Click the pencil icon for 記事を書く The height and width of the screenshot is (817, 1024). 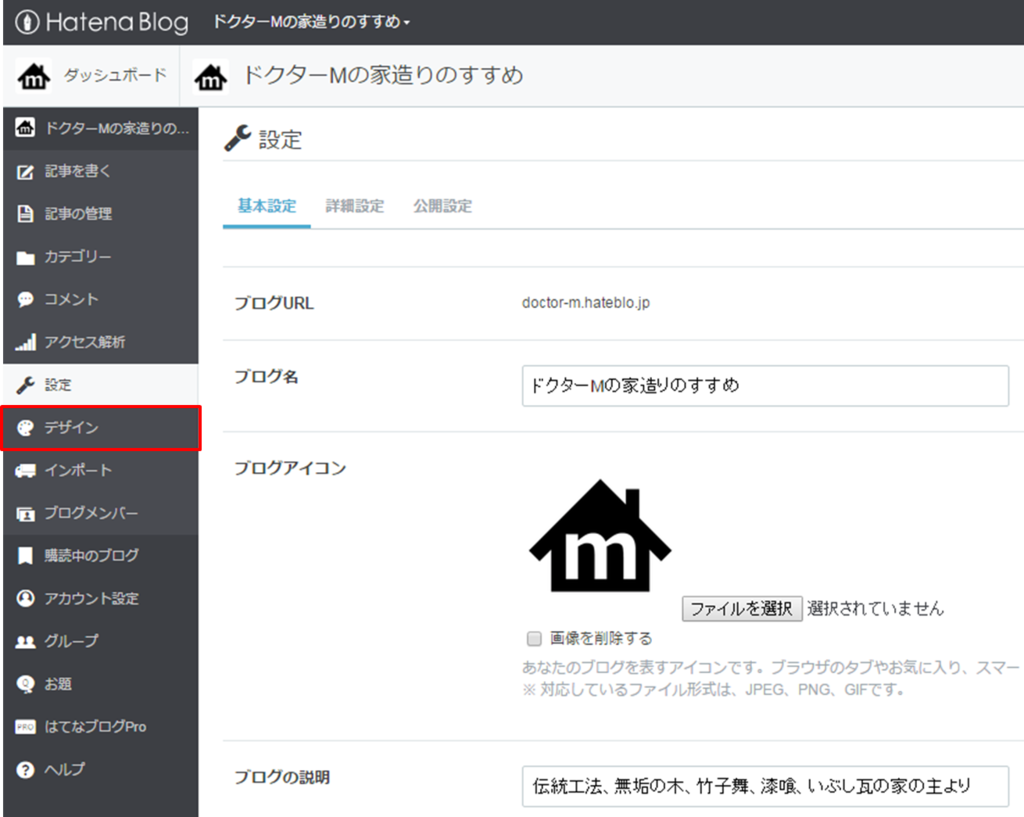[25, 172]
